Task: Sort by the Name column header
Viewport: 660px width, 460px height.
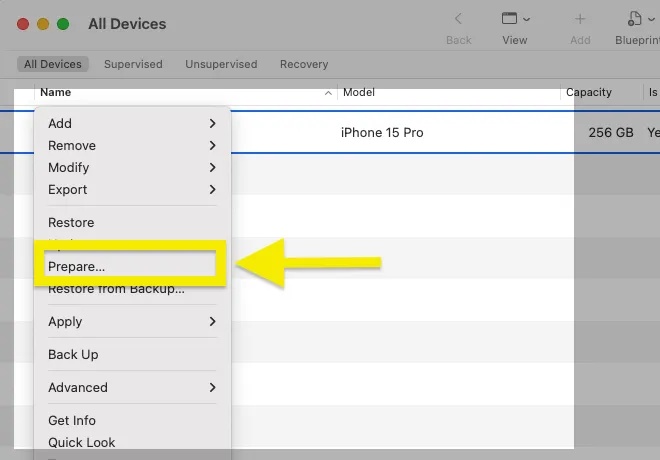Action: pyautogui.click(x=56, y=92)
